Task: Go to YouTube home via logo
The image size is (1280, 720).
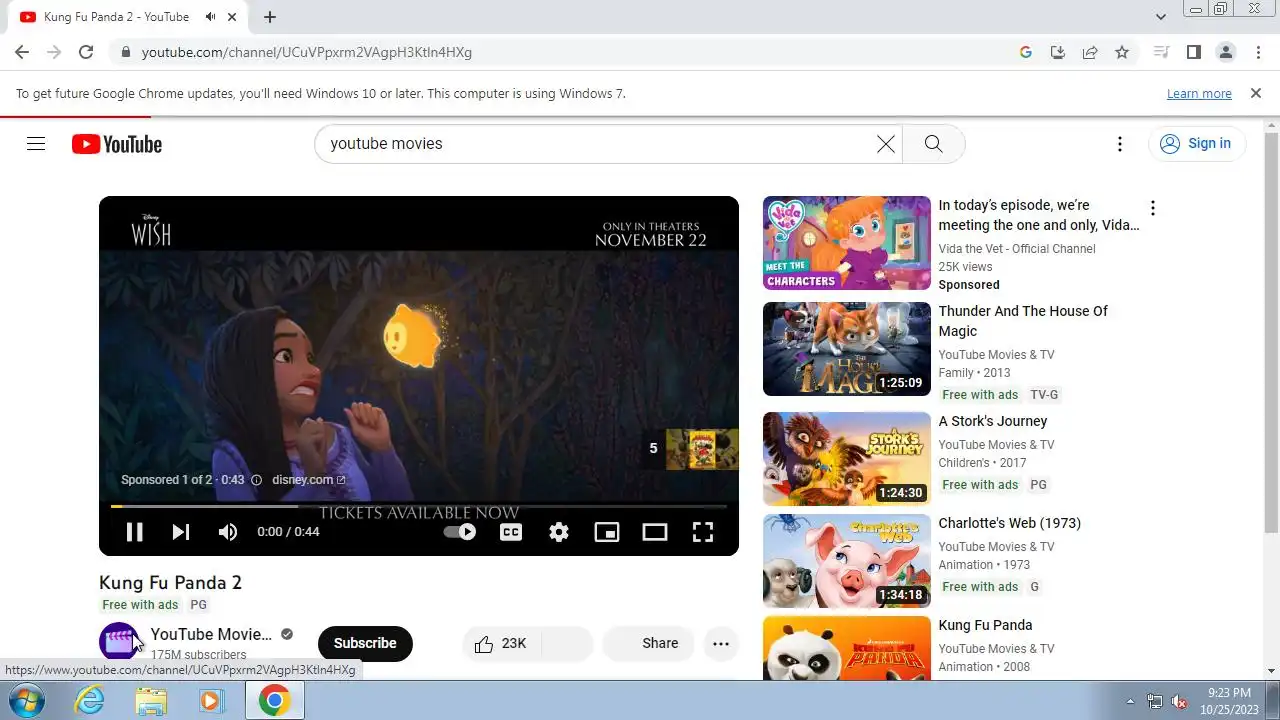Action: [x=117, y=144]
